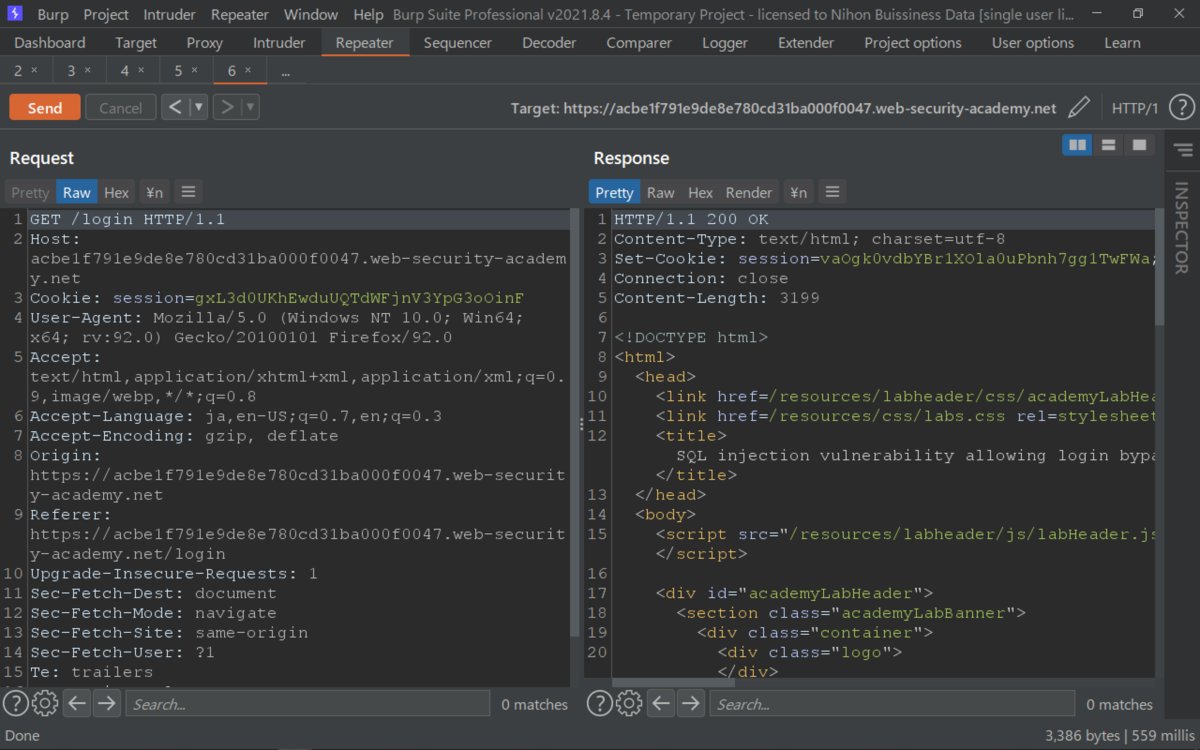This screenshot has height=750, width=1200.
Task: Switch to the Target tab
Action: click(136, 43)
